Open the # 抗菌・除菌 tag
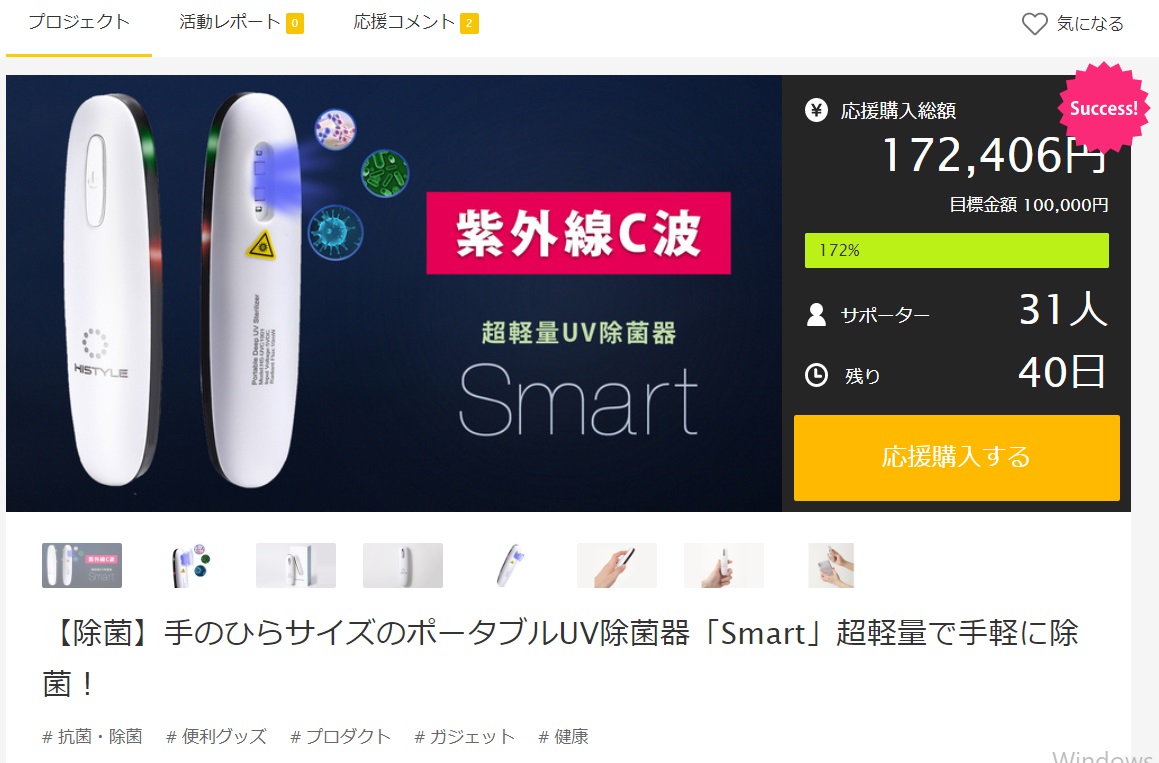The height and width of the screenshot is (763, 1159). 92,736
